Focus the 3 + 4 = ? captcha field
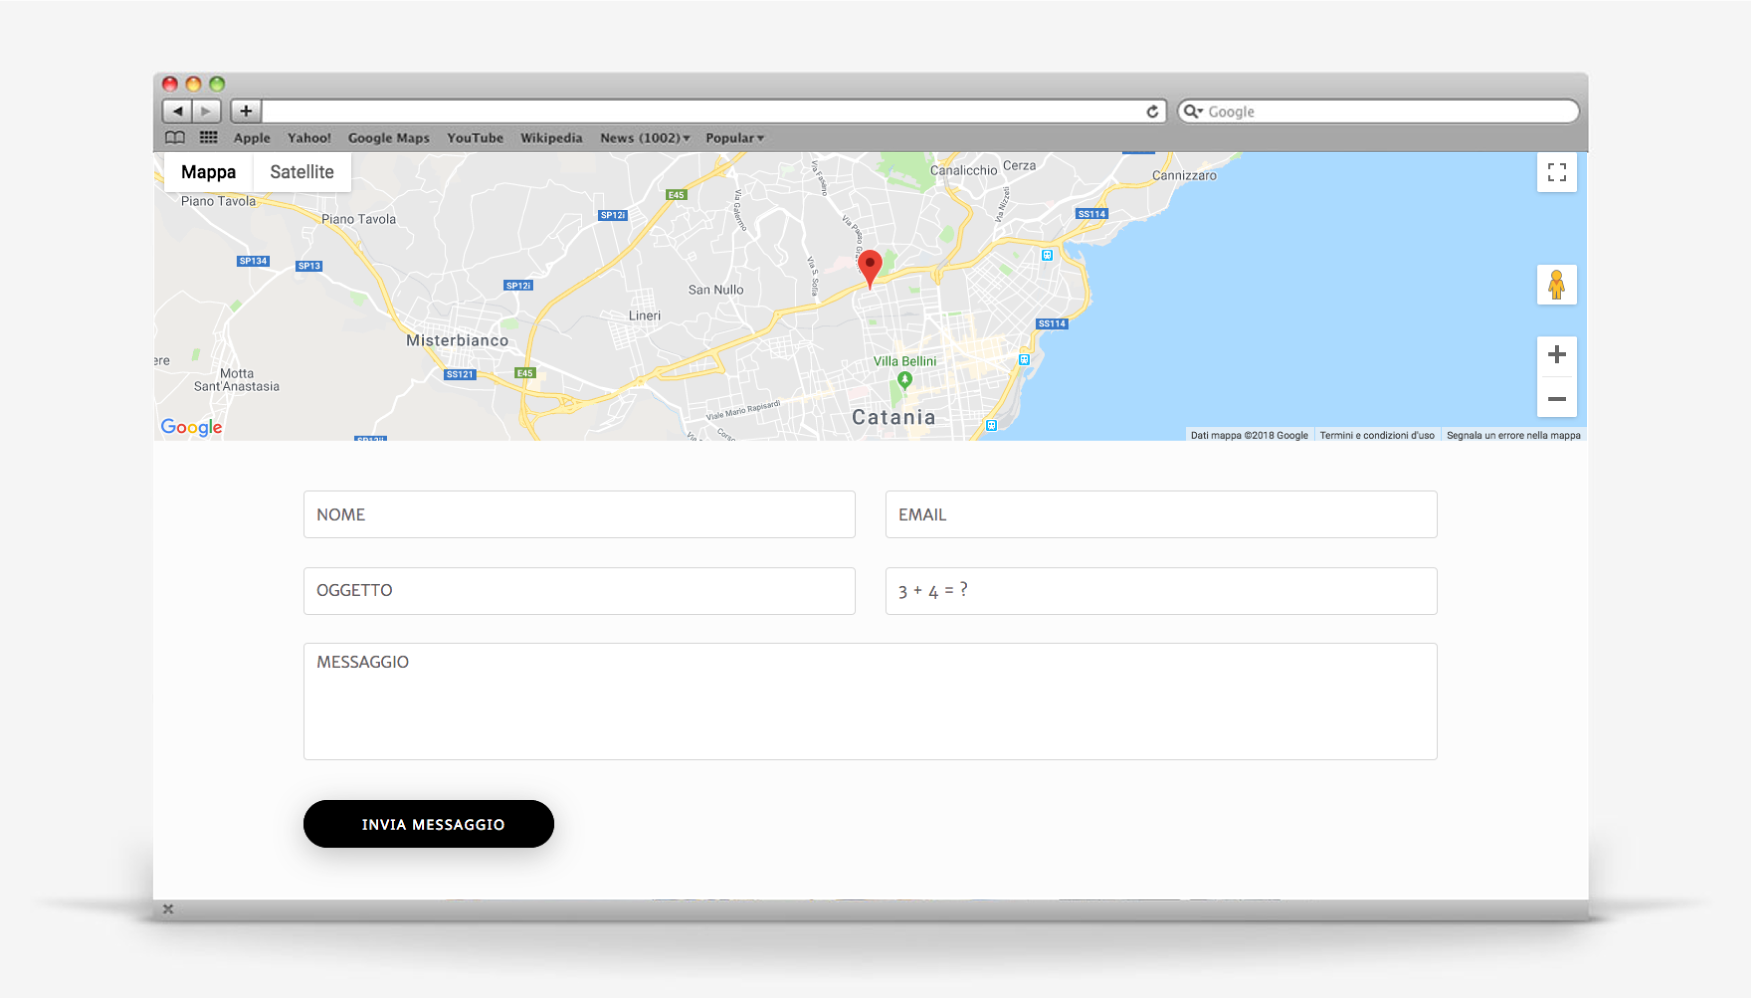This screenshot has width=1751, height=998. pyautogui.click(x=1161, y=591)
